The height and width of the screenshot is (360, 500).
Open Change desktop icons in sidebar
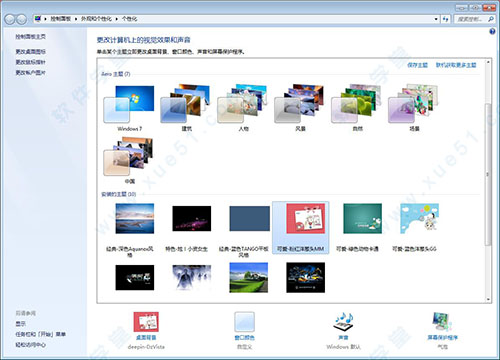30,51
